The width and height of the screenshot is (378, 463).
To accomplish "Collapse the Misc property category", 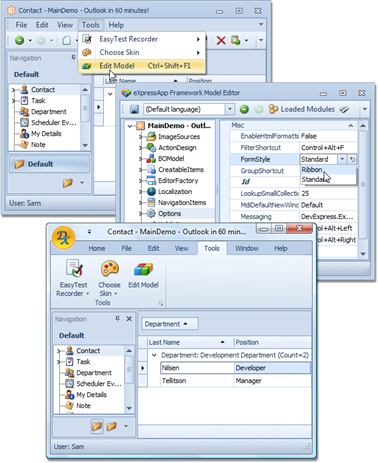I will [x=351, y=126].
